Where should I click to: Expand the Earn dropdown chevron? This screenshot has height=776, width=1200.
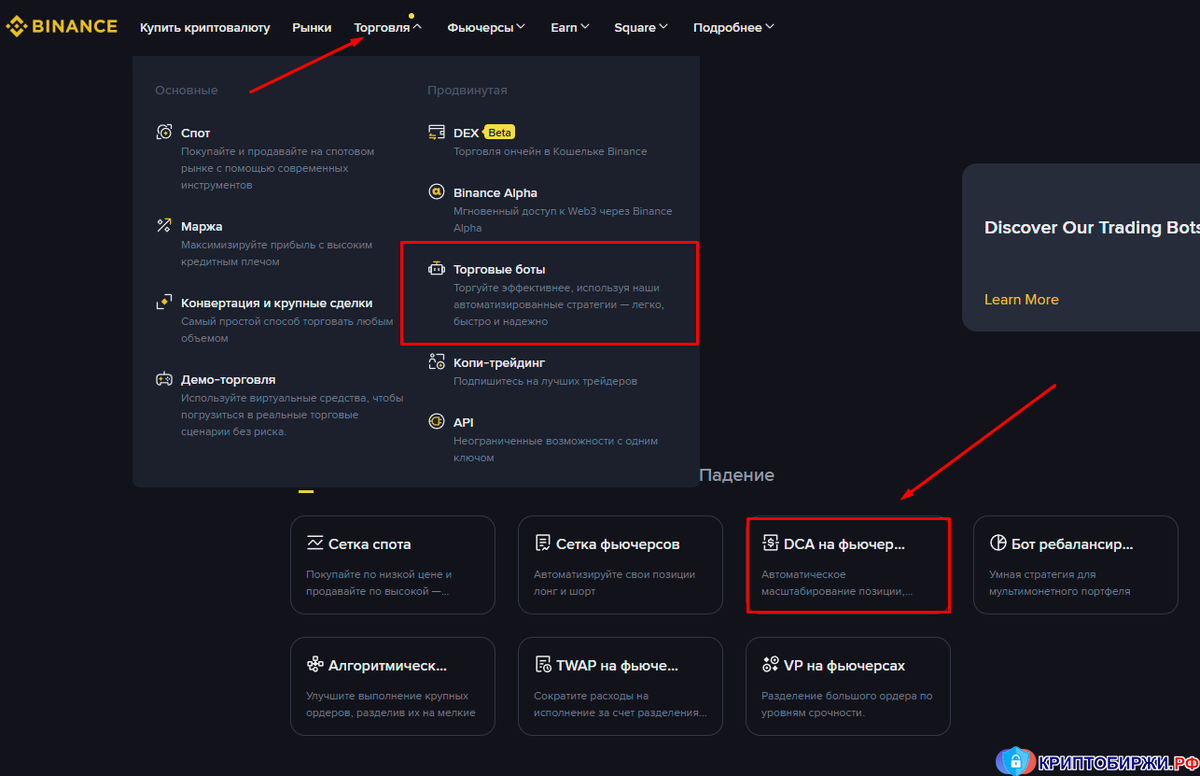585,28
